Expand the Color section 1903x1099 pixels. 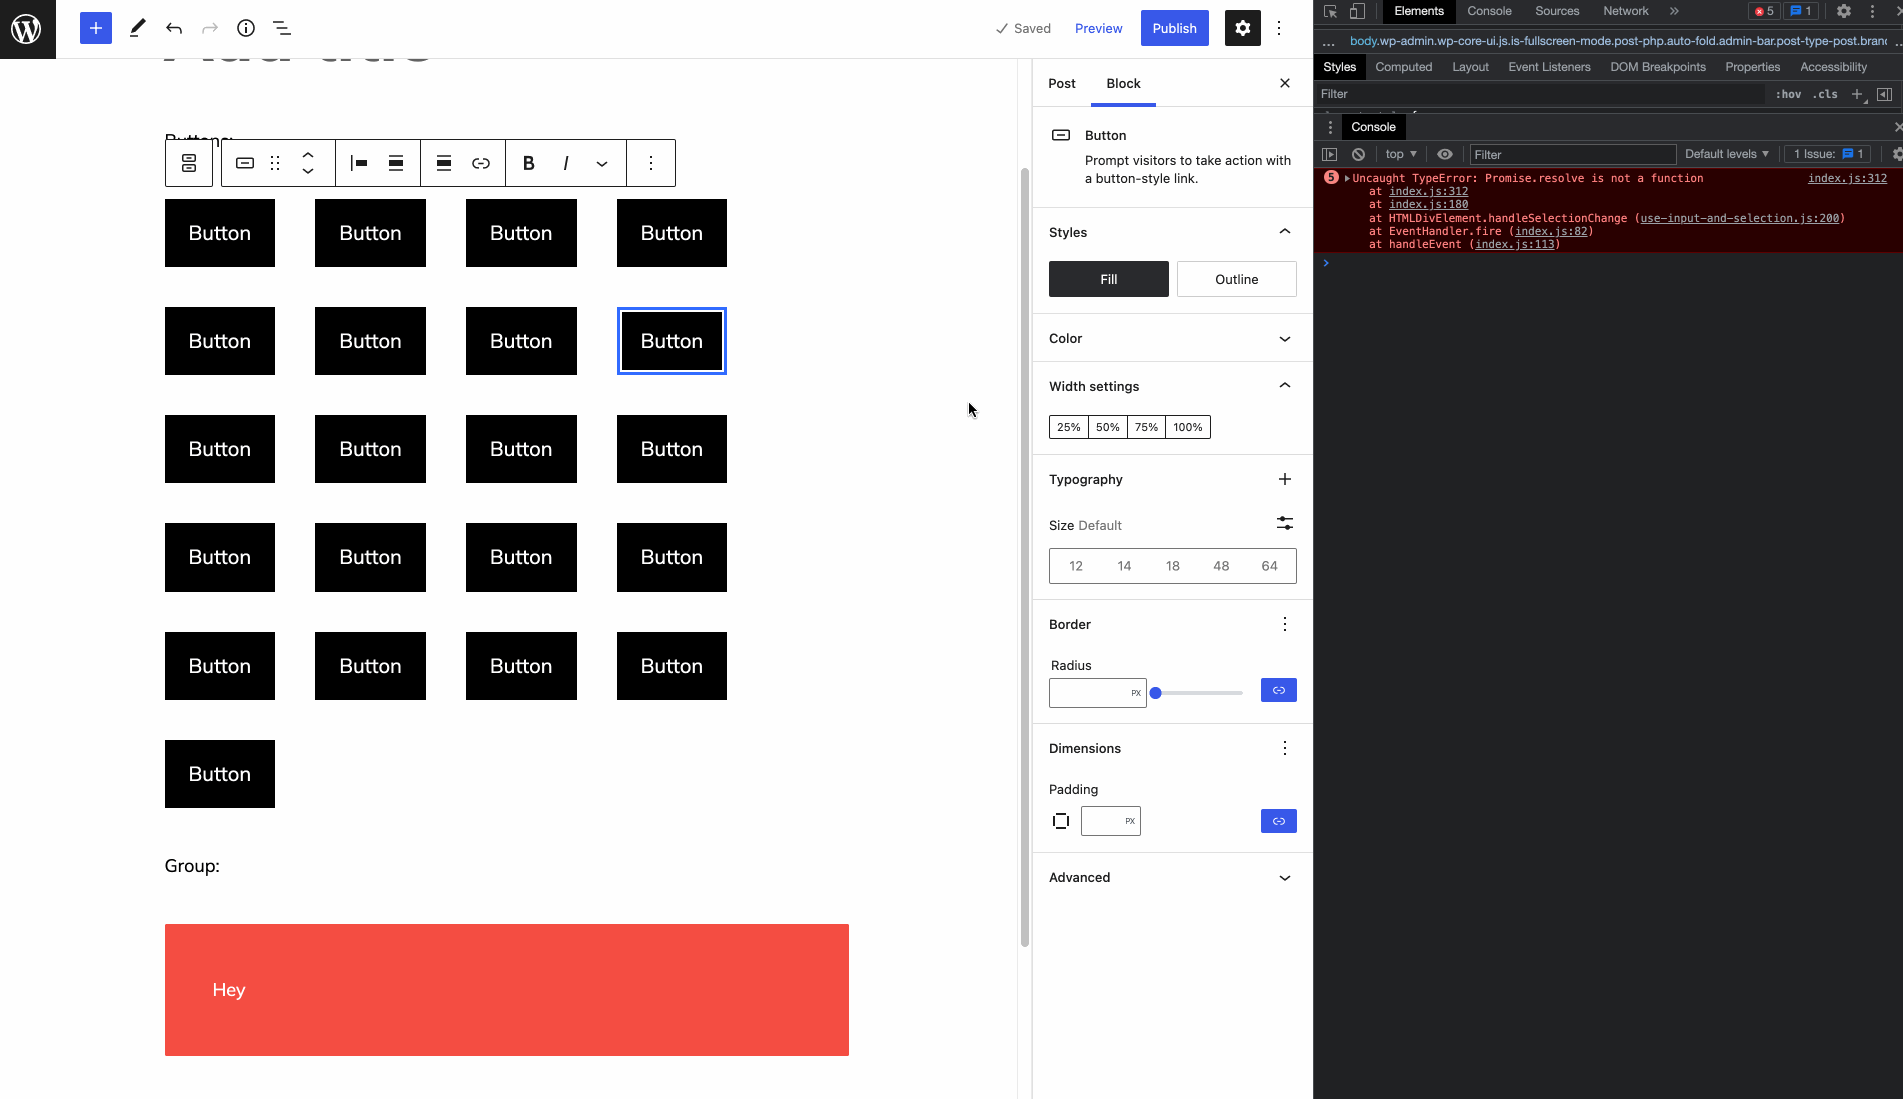(1284, 338)
